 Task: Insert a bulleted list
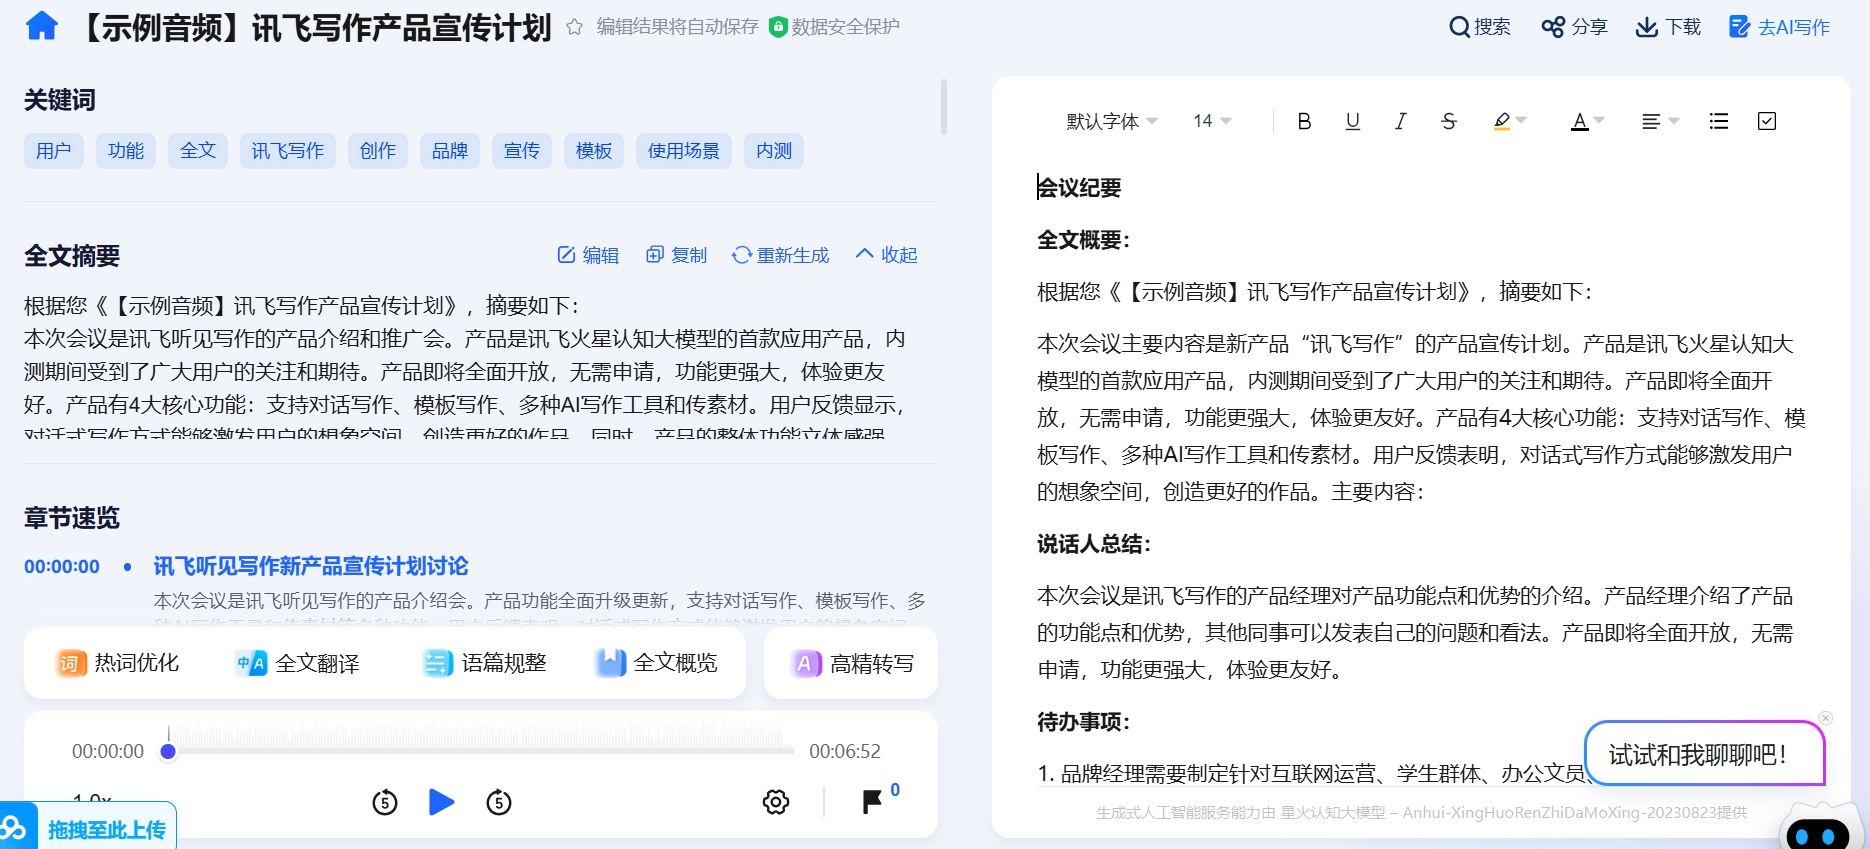[1719, 121]
